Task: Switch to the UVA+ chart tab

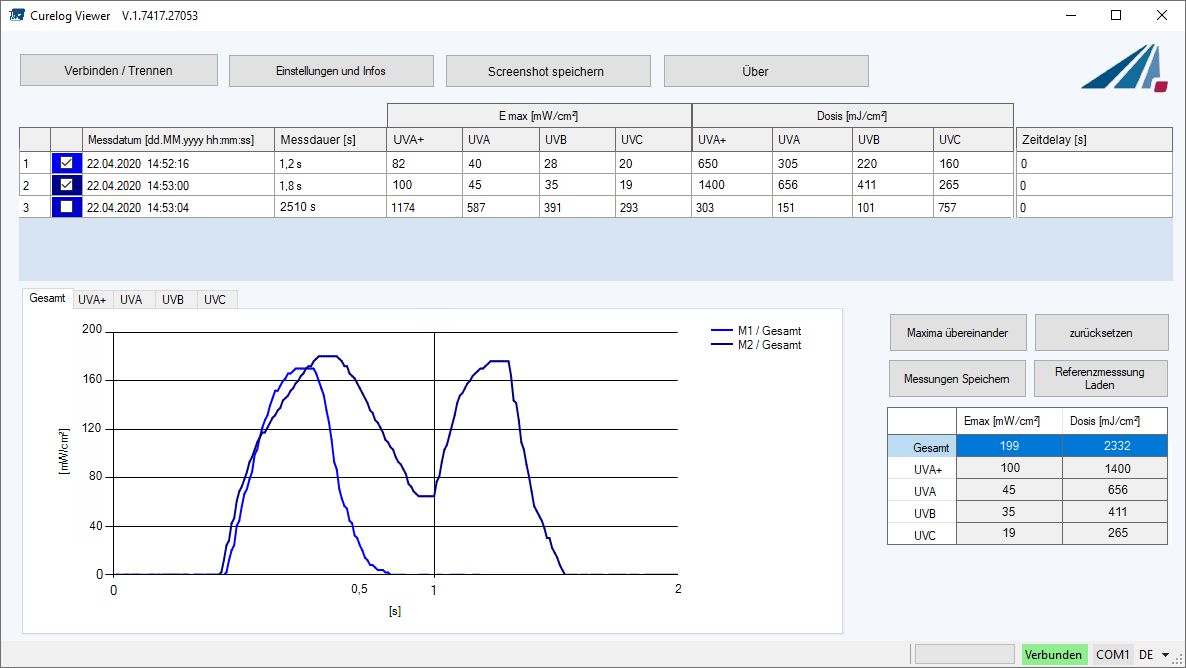Action: tap(92, 300)
